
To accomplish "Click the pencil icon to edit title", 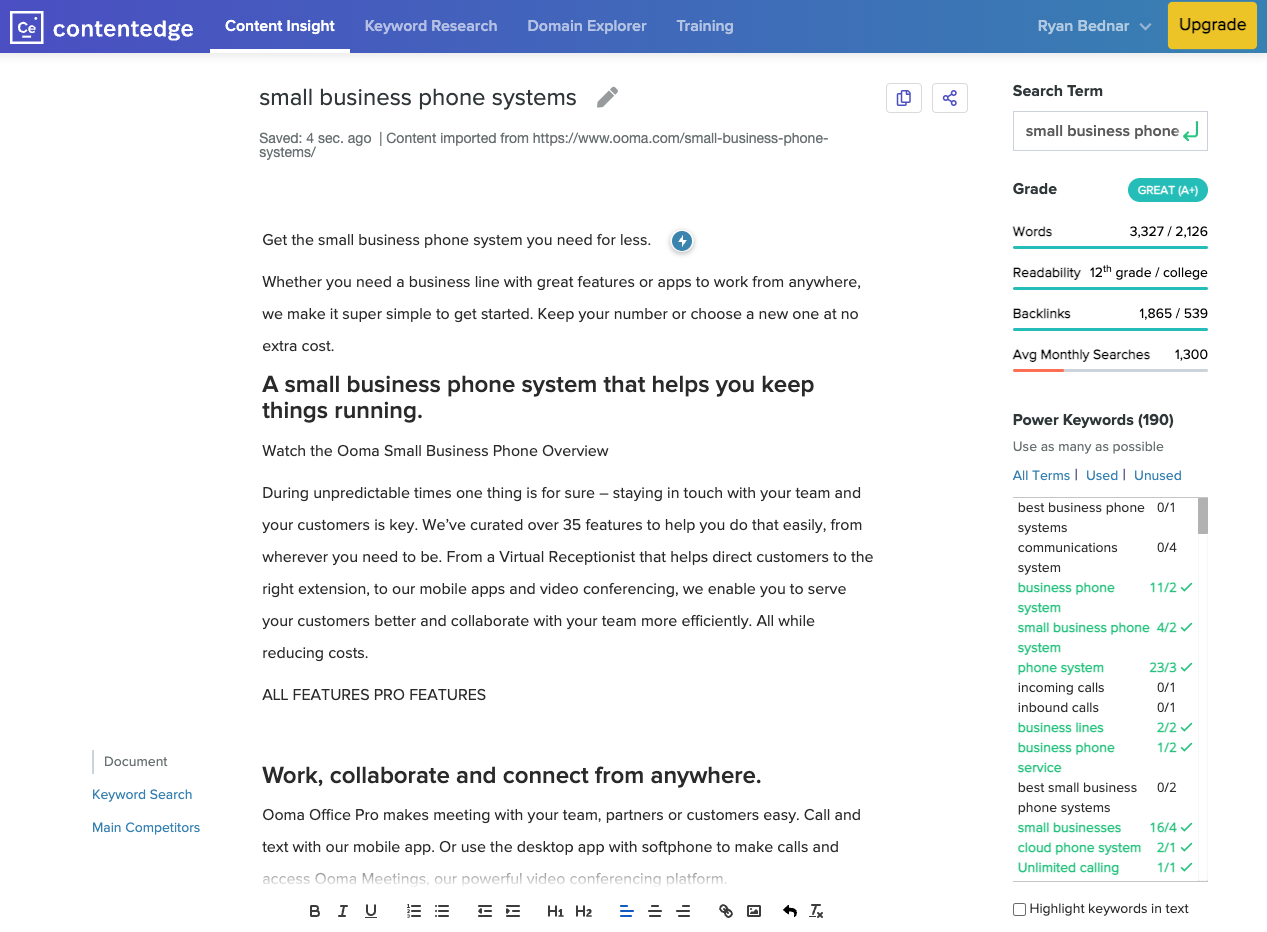I will pyautogui.click(x=607, y=97).
